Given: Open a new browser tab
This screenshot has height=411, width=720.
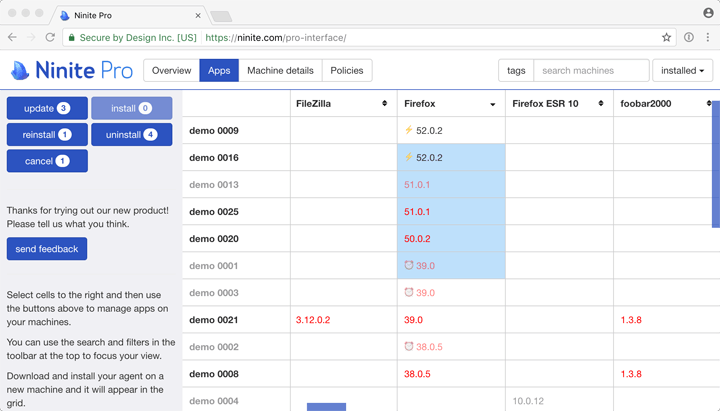Looking at the screenshot, I should coord(221,17).
